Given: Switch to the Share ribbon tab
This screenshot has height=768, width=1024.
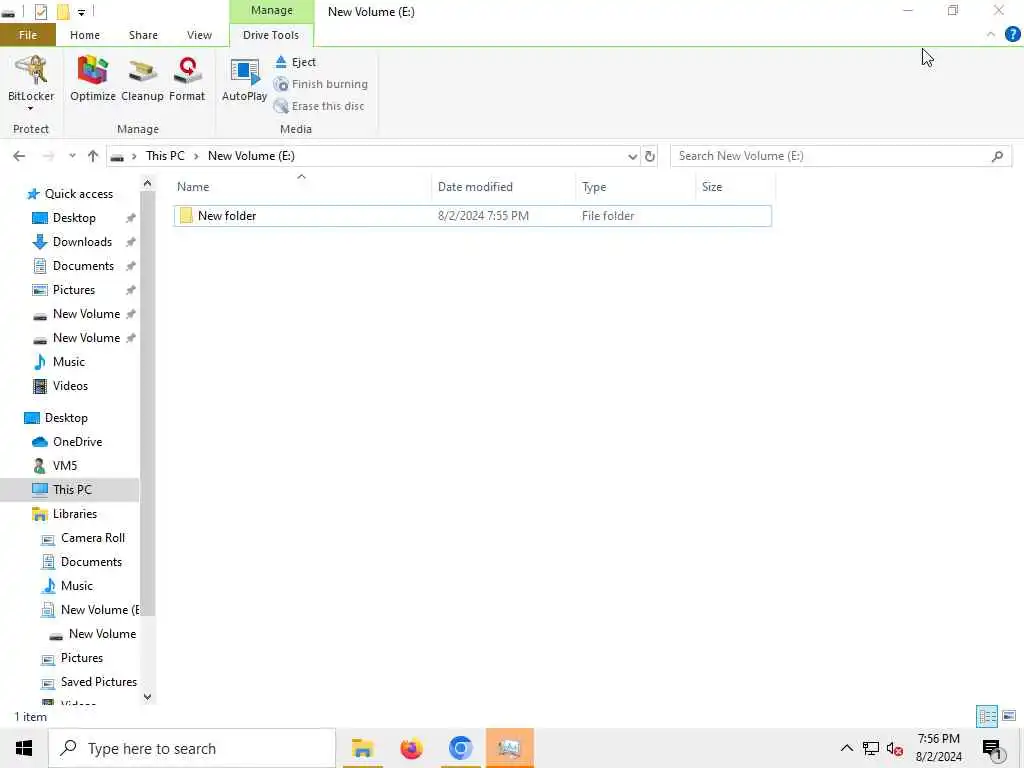Looking at the screenshot, I should coord(143,35).
